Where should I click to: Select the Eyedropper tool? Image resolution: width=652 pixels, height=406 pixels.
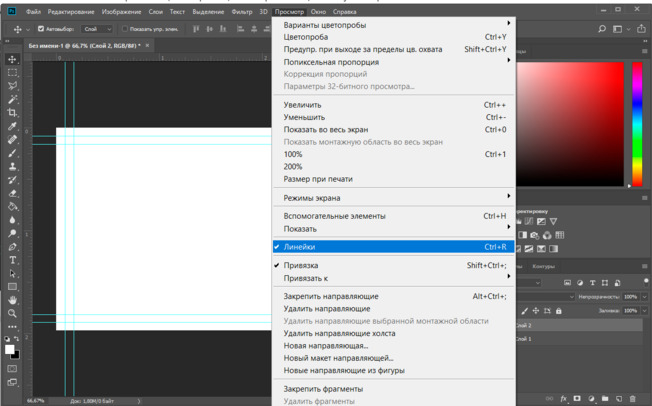click(12, 127)
